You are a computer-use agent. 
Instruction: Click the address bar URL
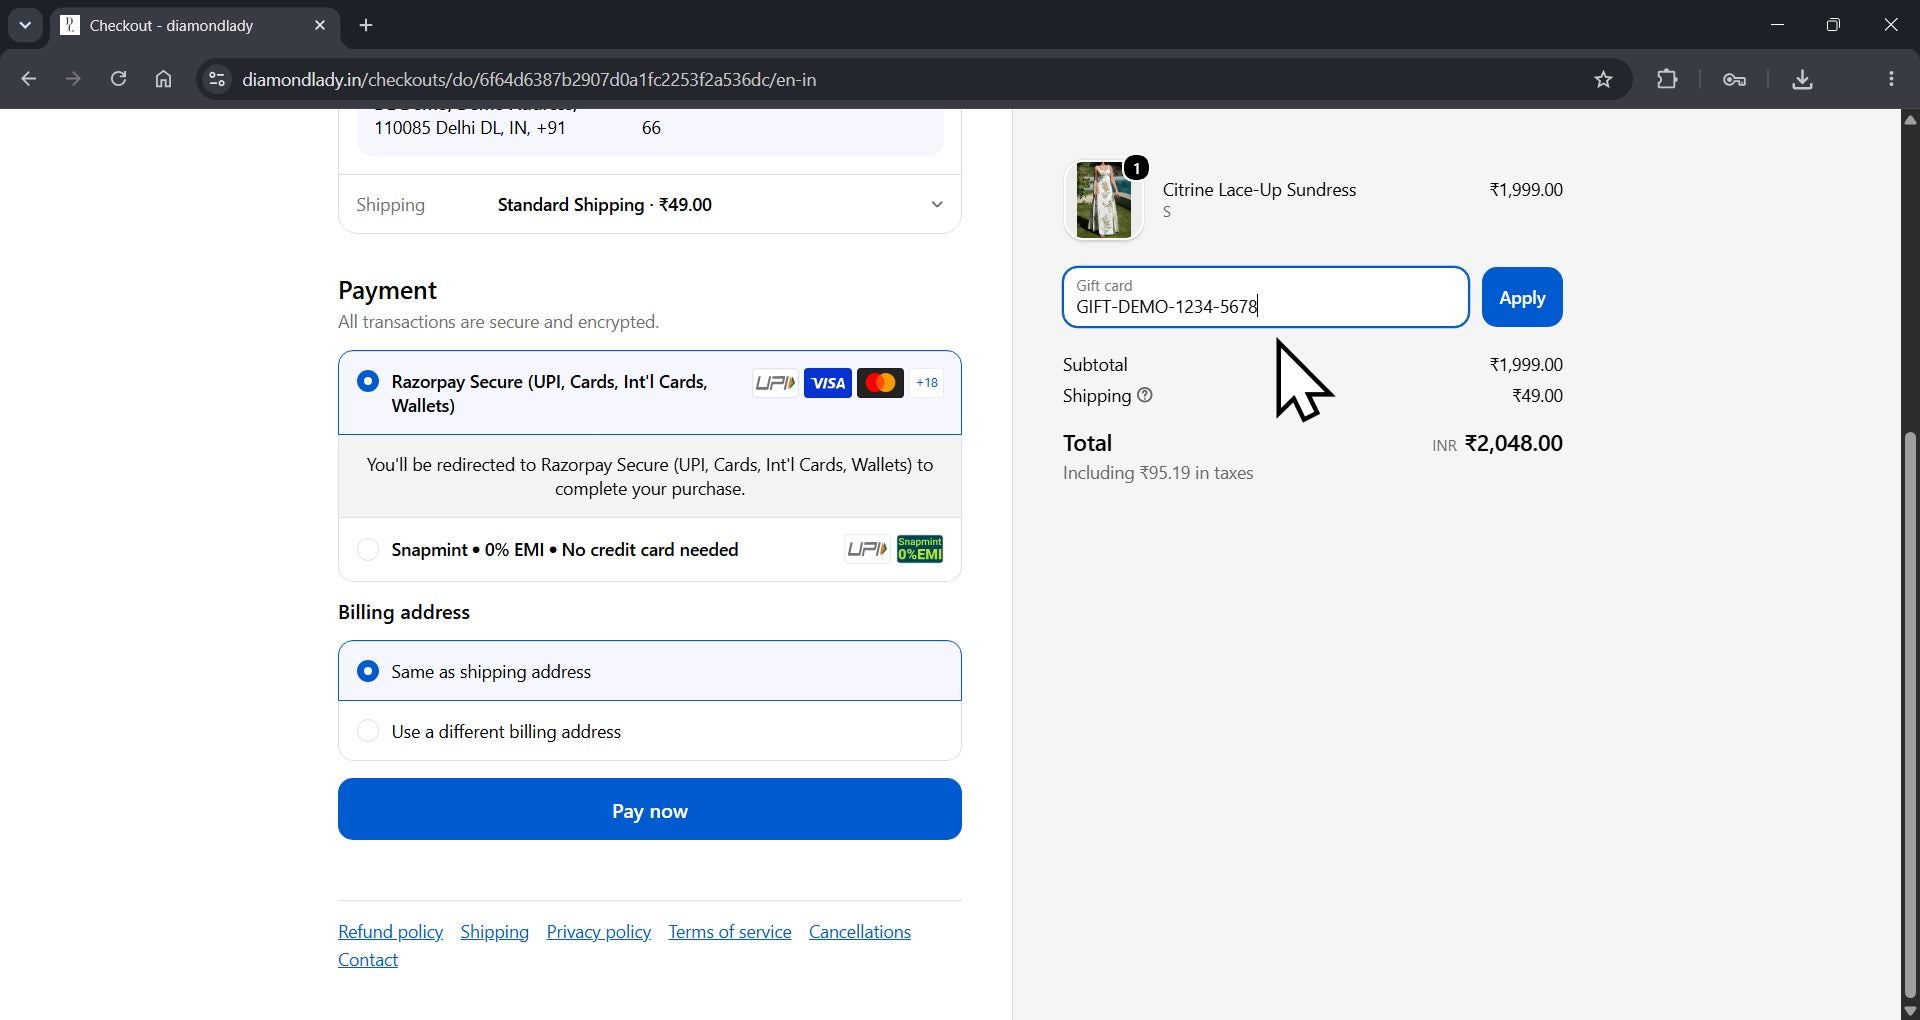[529, 79]
